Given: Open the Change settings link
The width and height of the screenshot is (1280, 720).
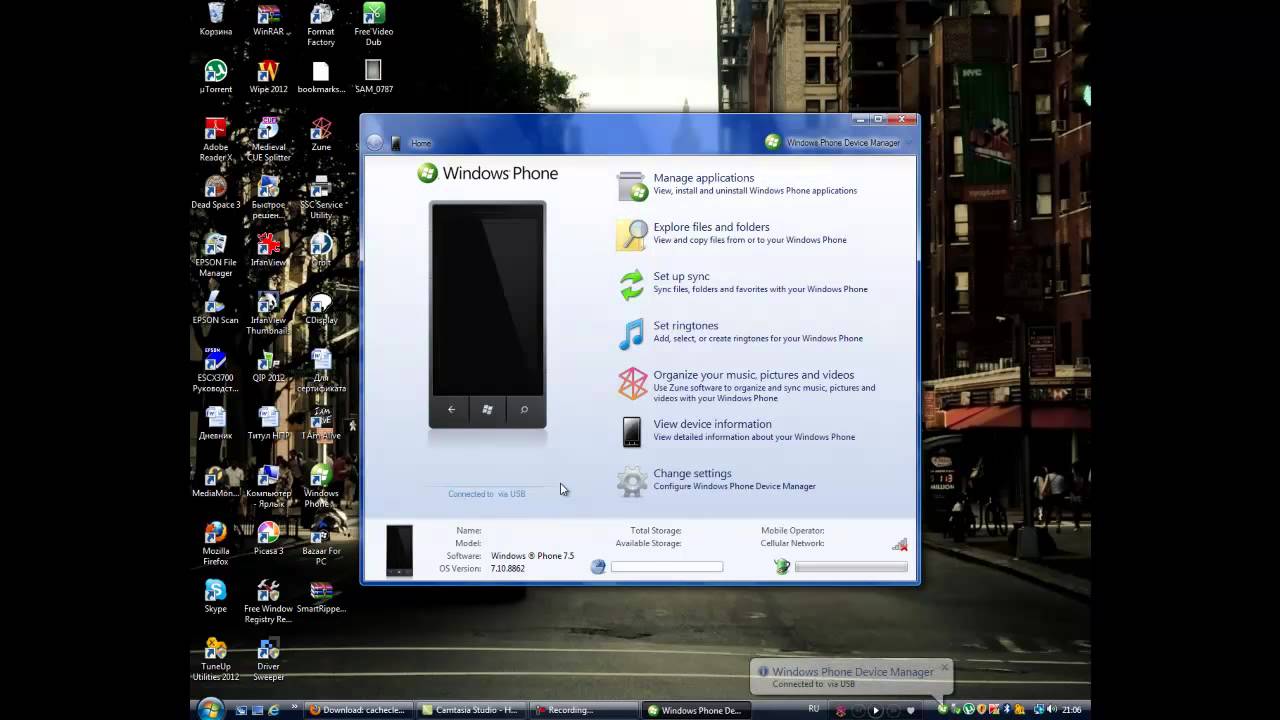Looking at the screenshot, I should tap(692, 473).
